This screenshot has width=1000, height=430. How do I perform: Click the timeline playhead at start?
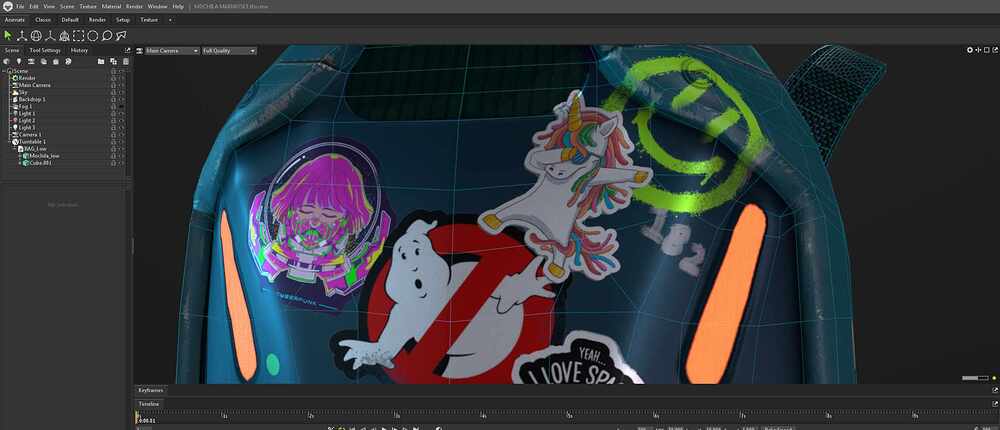pos(136,417)
